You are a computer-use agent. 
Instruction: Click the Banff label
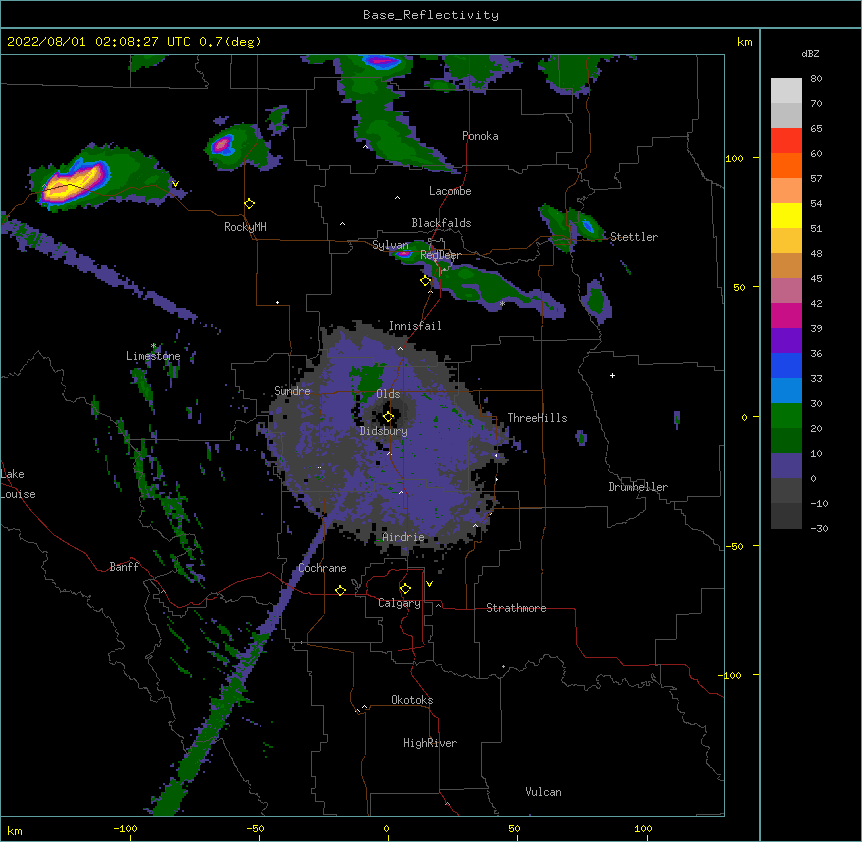tap(124, 567)
